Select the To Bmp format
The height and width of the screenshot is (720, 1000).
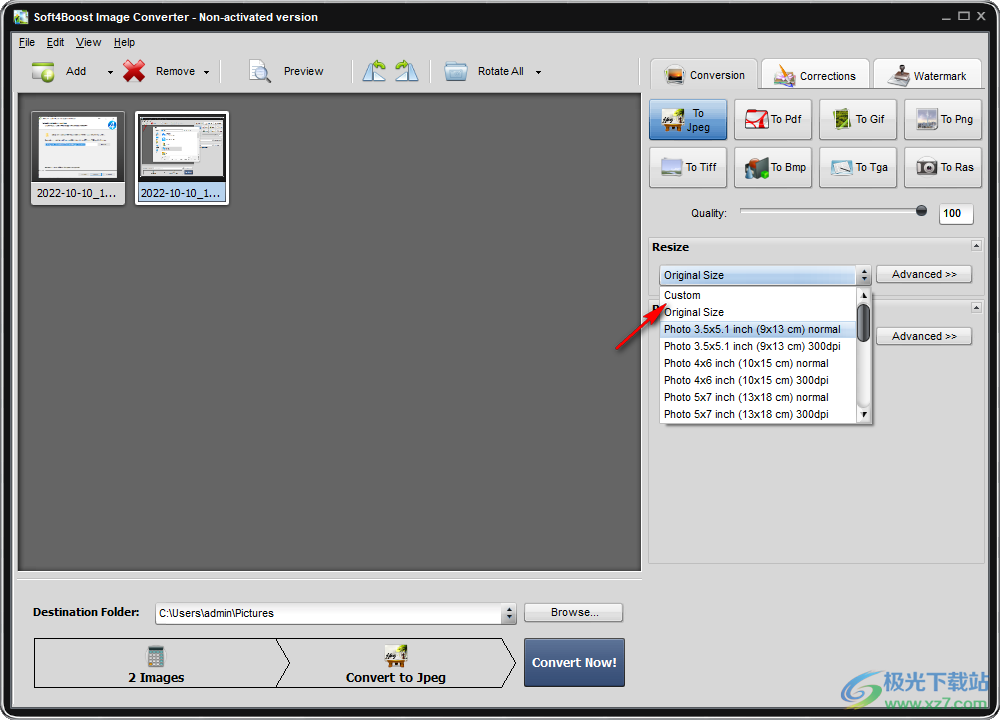(773, 168)
